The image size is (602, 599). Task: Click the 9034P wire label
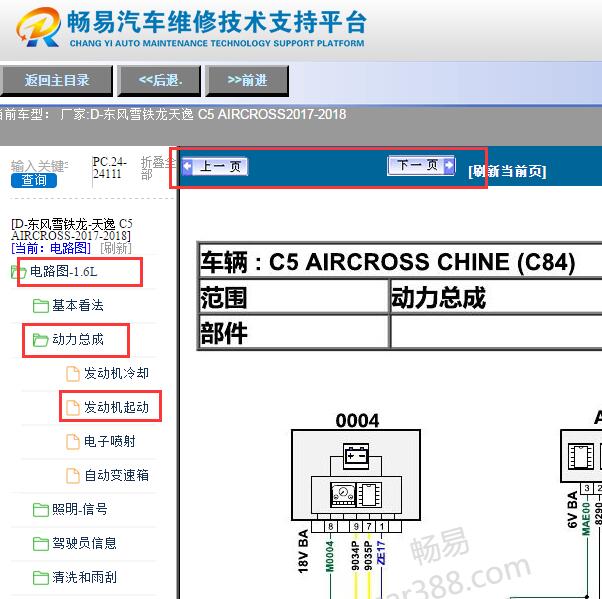(355, 556)
